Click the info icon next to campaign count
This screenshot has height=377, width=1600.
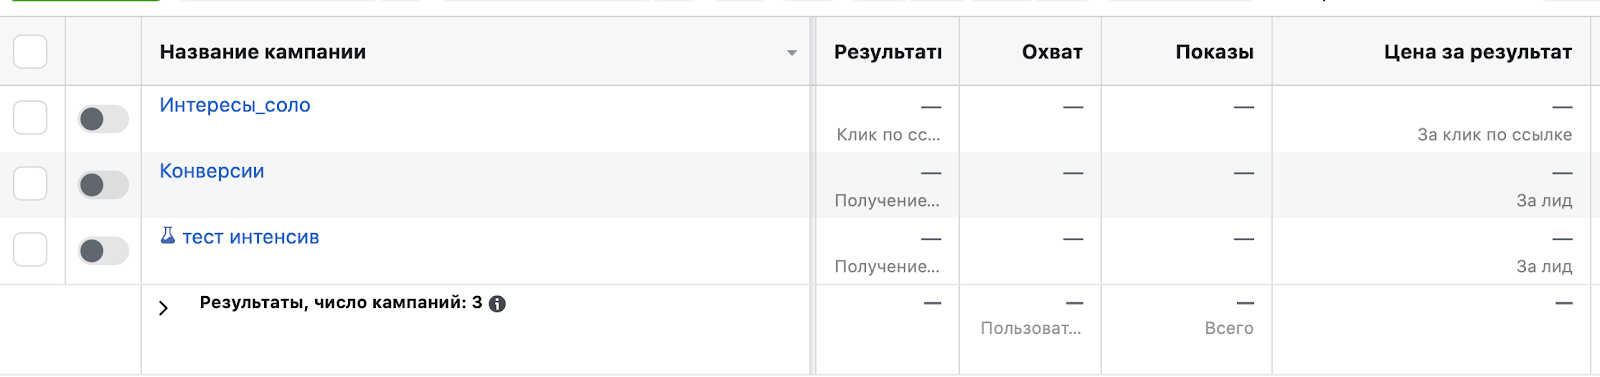click(497, 304)
